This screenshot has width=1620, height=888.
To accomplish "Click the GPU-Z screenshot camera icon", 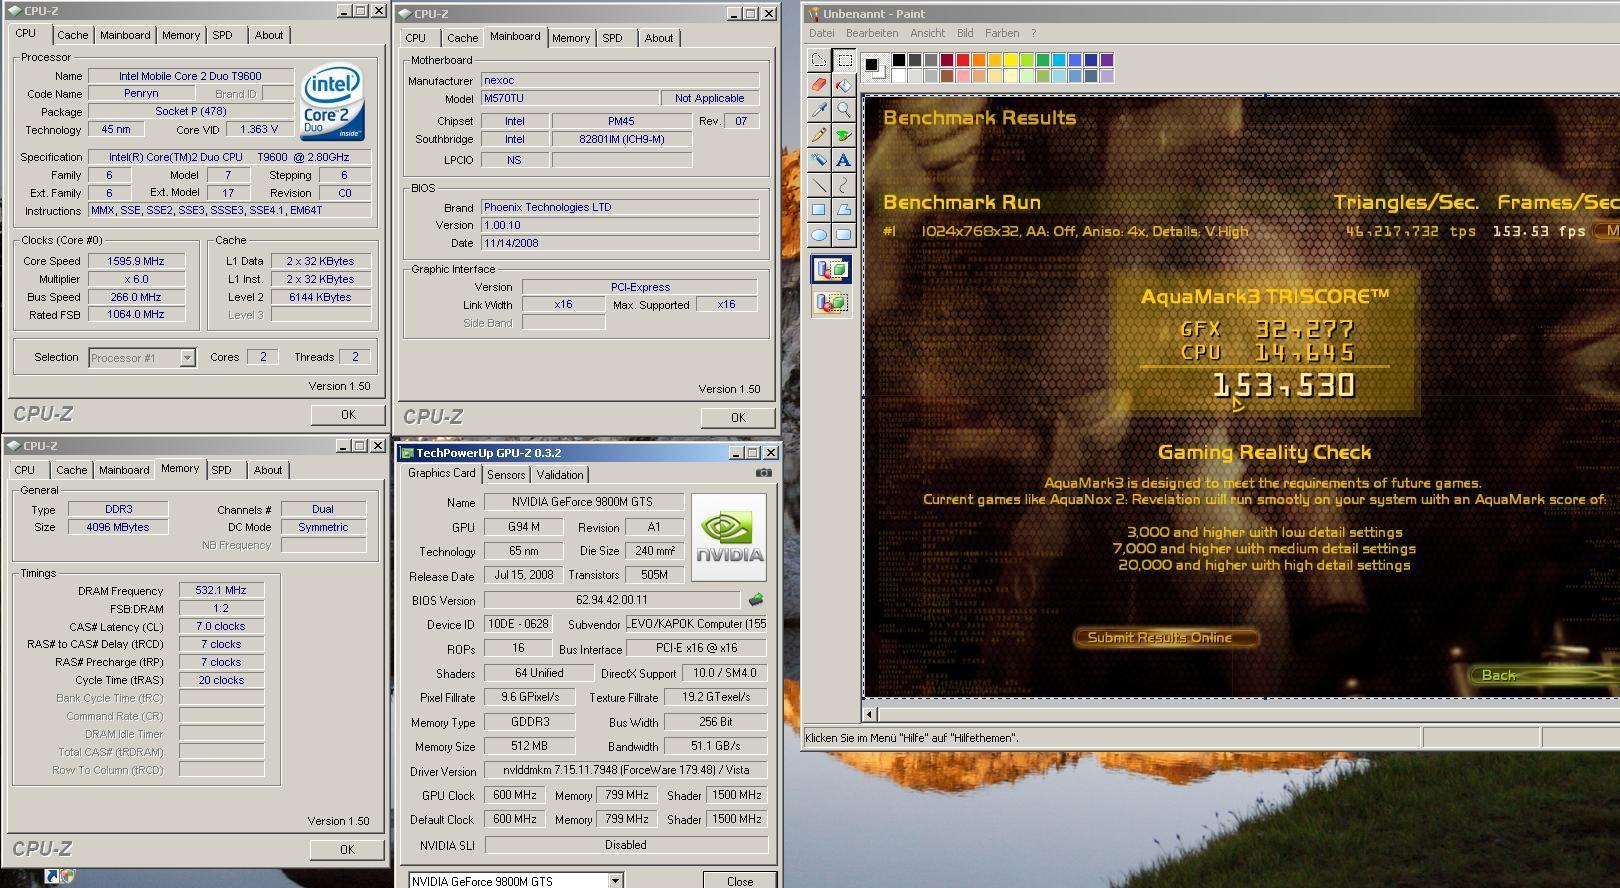I will coord(764,473).
